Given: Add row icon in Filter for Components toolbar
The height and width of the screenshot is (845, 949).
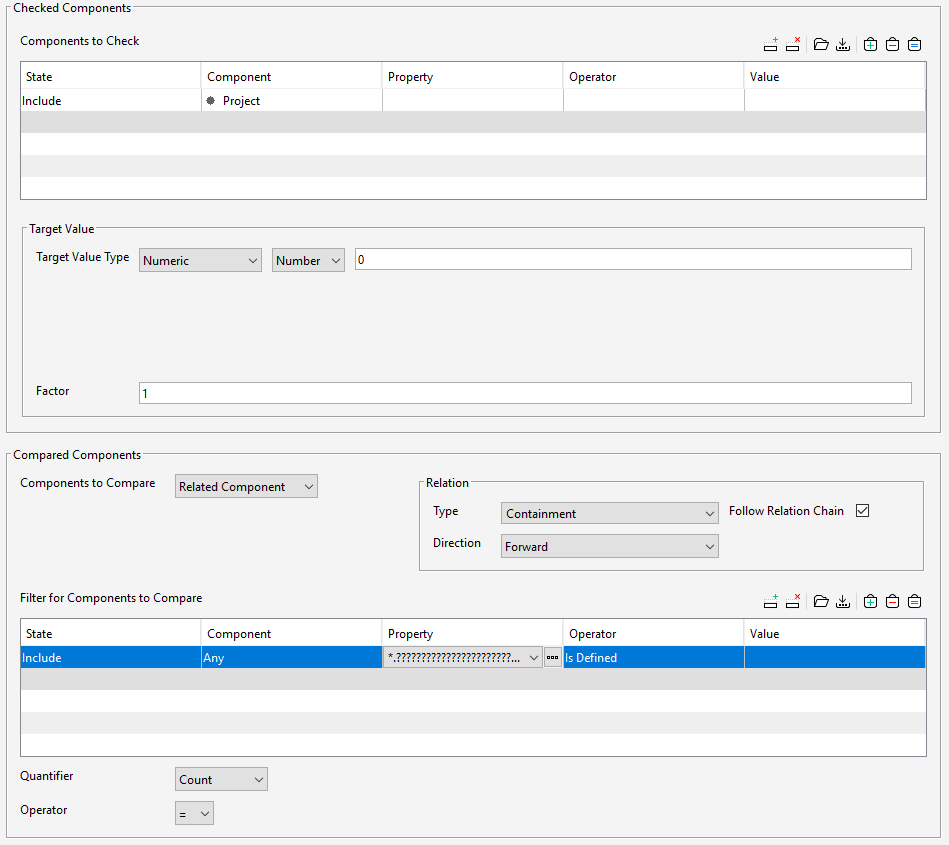Looking at the screenshot, I should coord(770,601).
